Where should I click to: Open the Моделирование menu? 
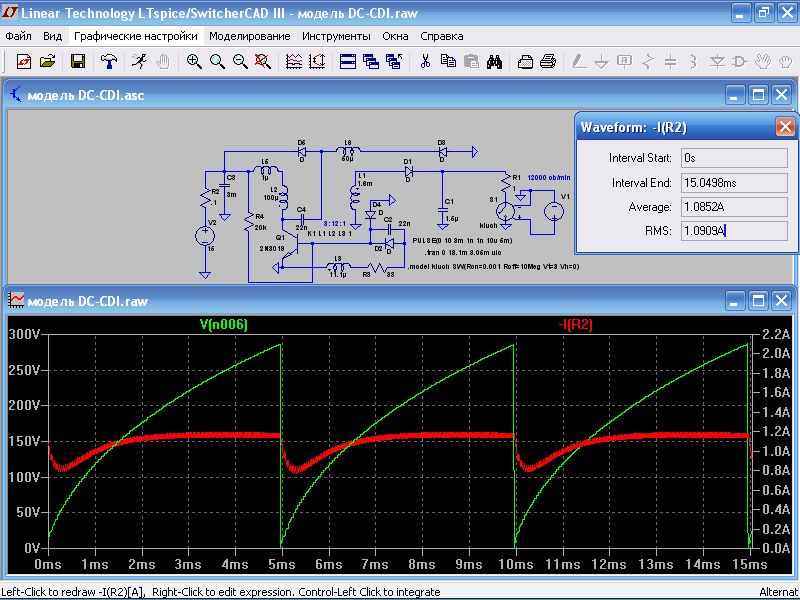pyautogui.click(x=249, y=35)
